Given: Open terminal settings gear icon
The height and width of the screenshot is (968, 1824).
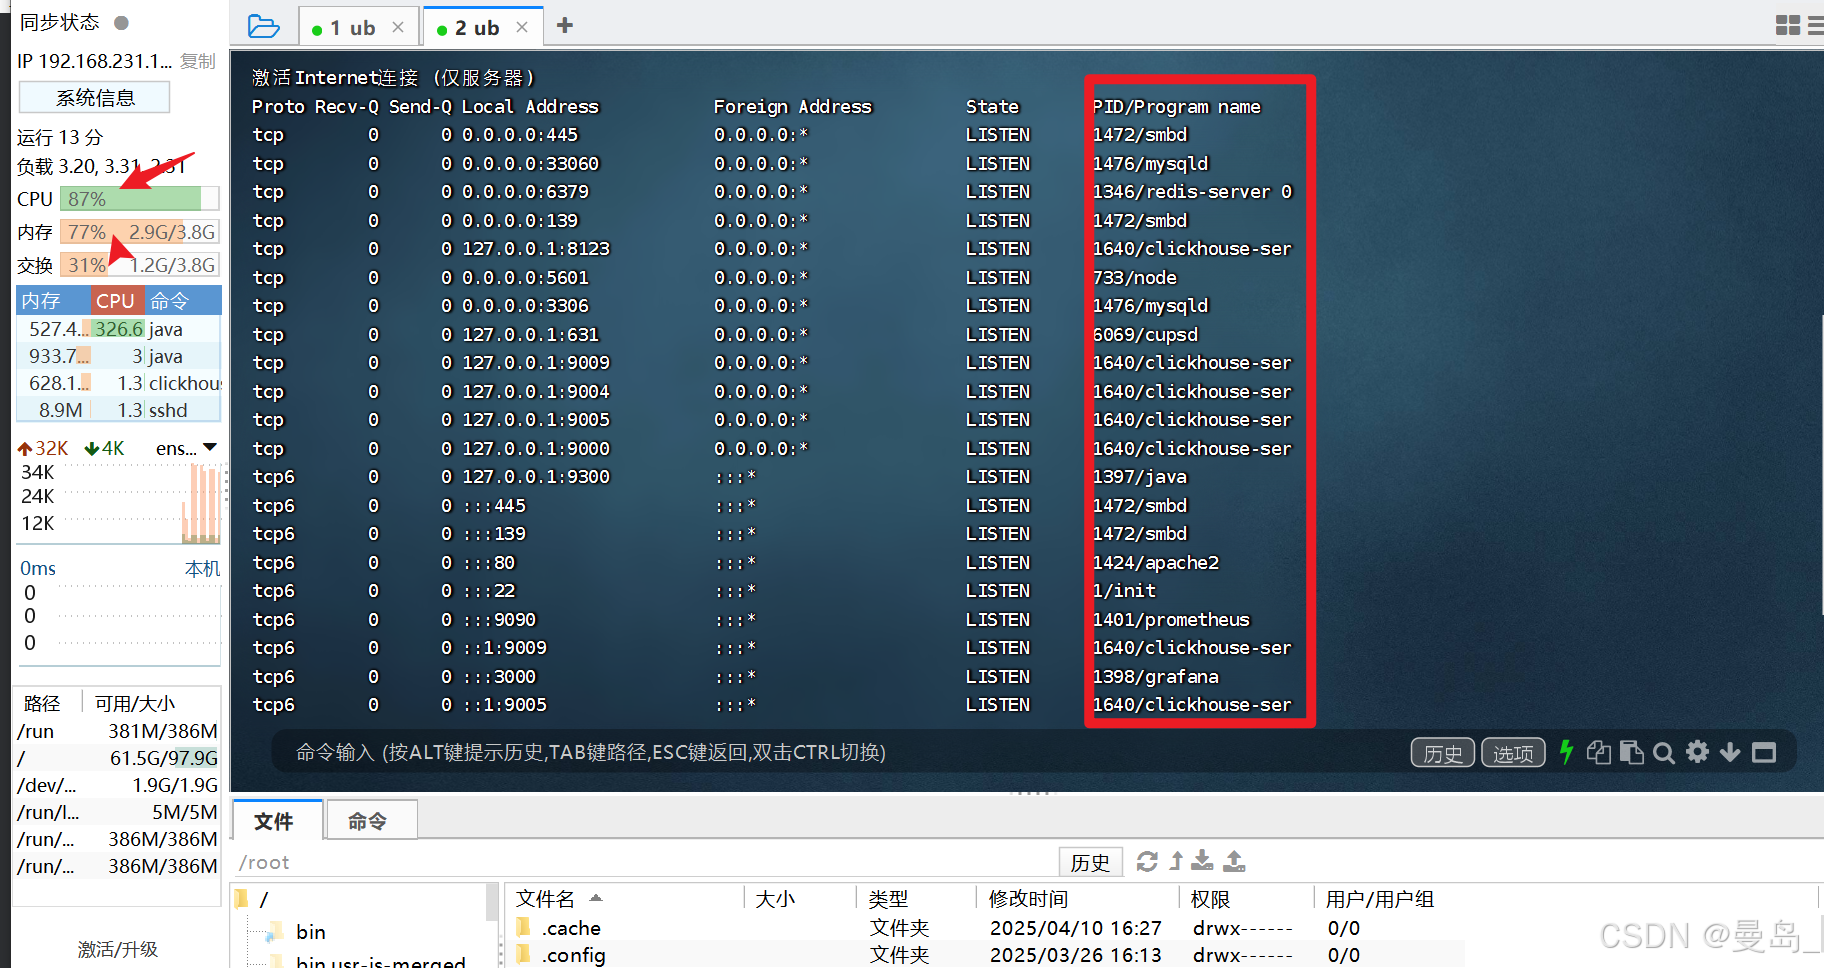Looking at the screenshot, I should point(1697,751).
